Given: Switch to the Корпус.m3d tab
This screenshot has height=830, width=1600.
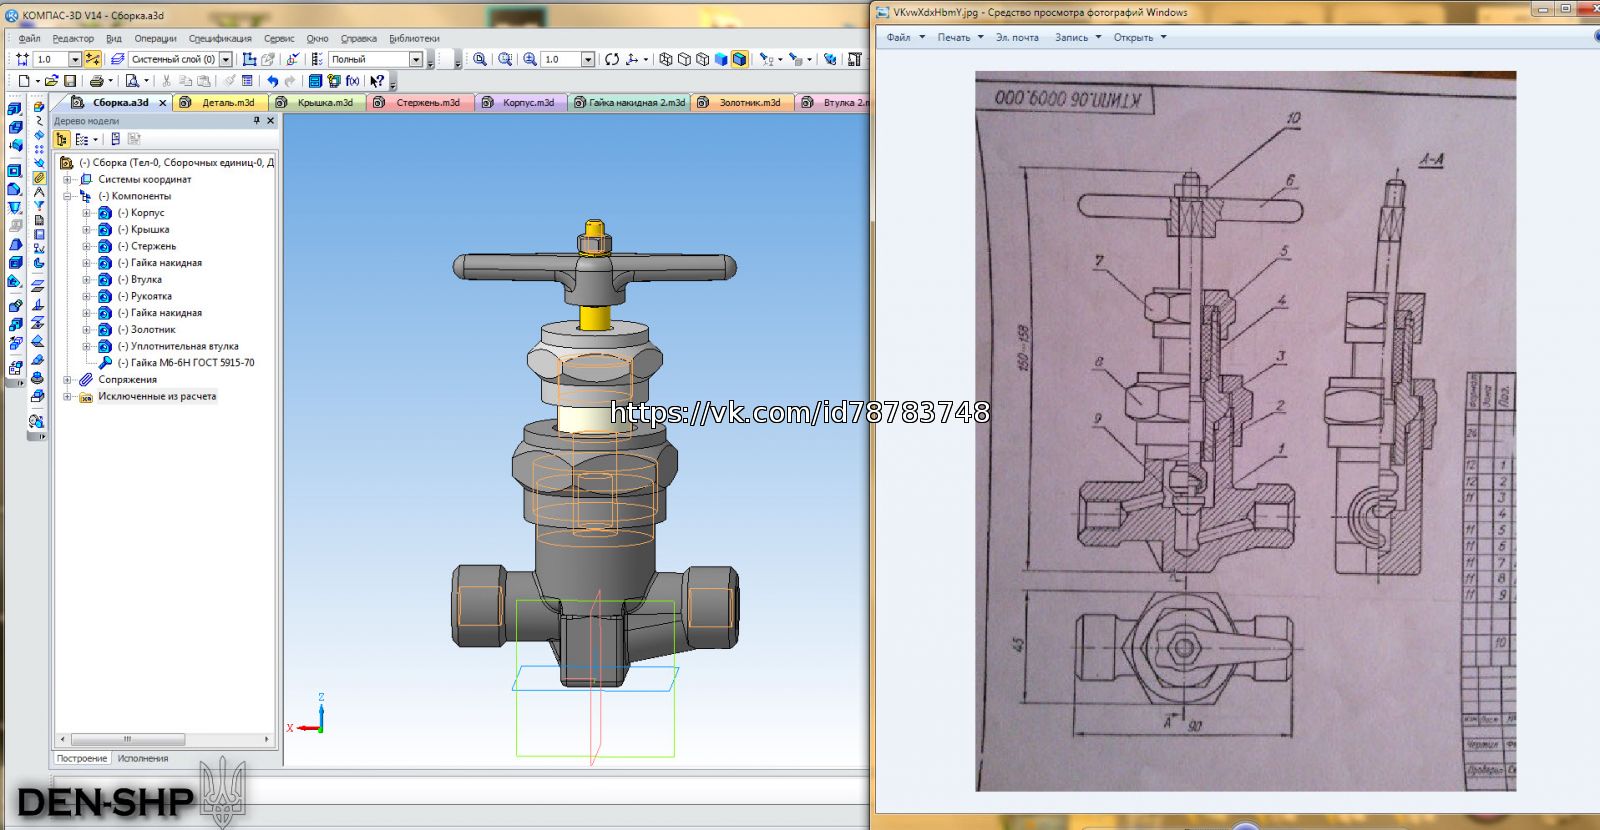Looking at the screenshot, I should 521,102.
